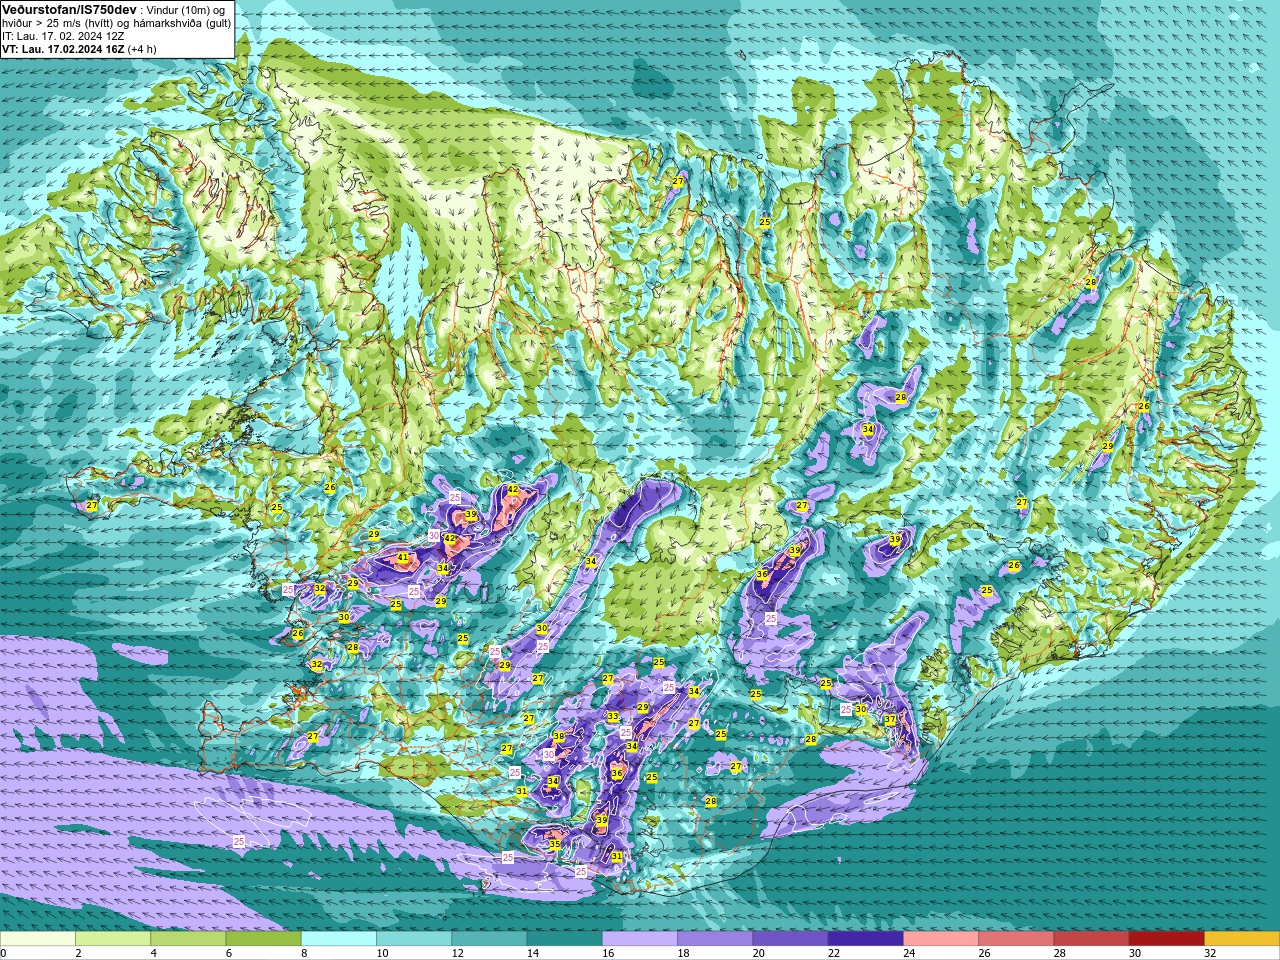This screenshot has height=960, width=1280.
Task: Select the dark red 30–32 legend swatch
Action: [x=1166, y=939]
